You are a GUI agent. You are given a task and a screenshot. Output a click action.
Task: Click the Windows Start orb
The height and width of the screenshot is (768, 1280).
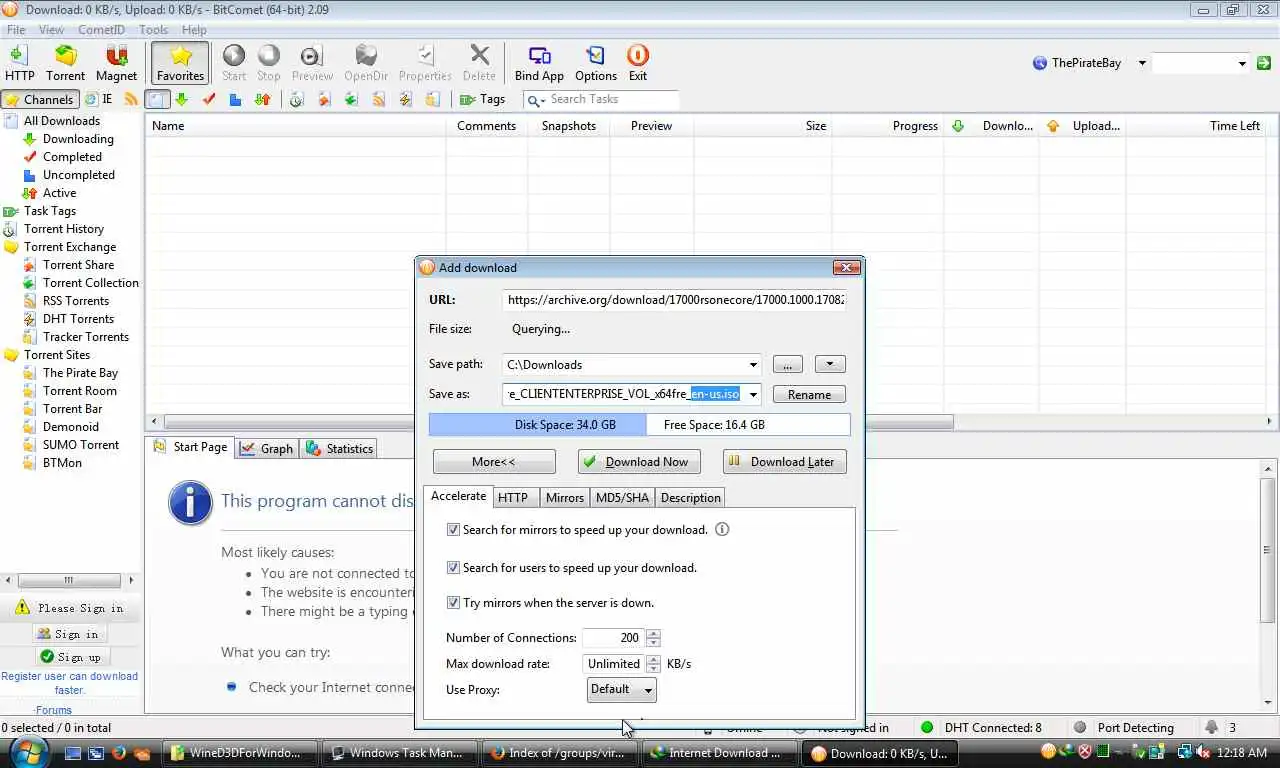tap(27, 752)
